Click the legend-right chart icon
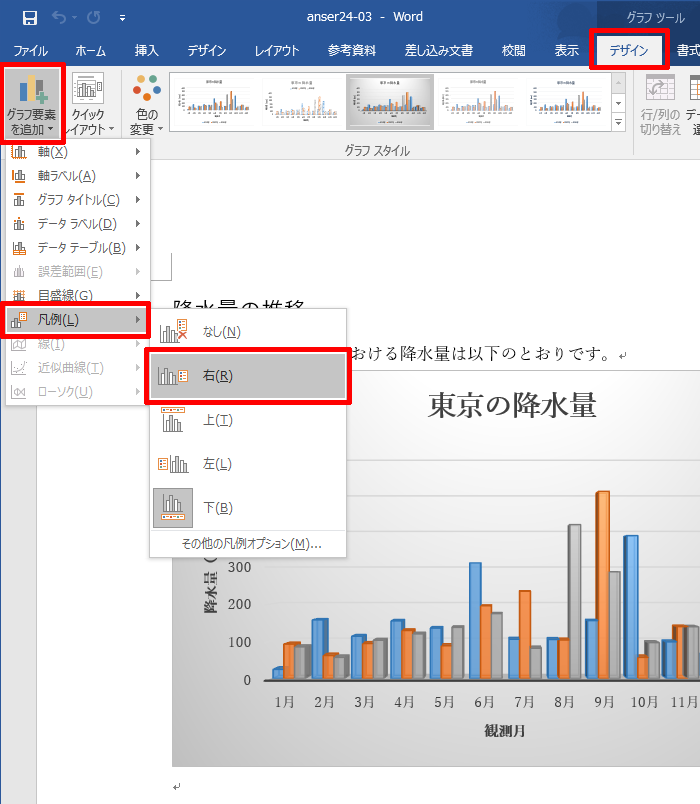Viewport: 700px width, 804px height. [x=173, y=376]
